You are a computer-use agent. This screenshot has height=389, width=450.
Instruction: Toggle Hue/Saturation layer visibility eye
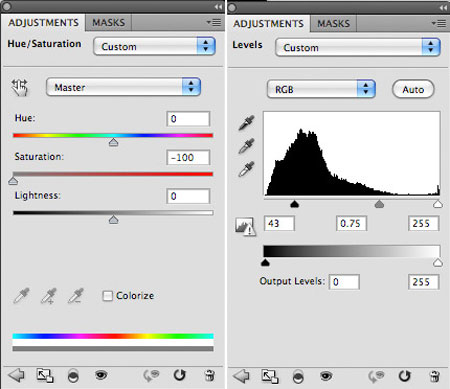click(101, 375)
